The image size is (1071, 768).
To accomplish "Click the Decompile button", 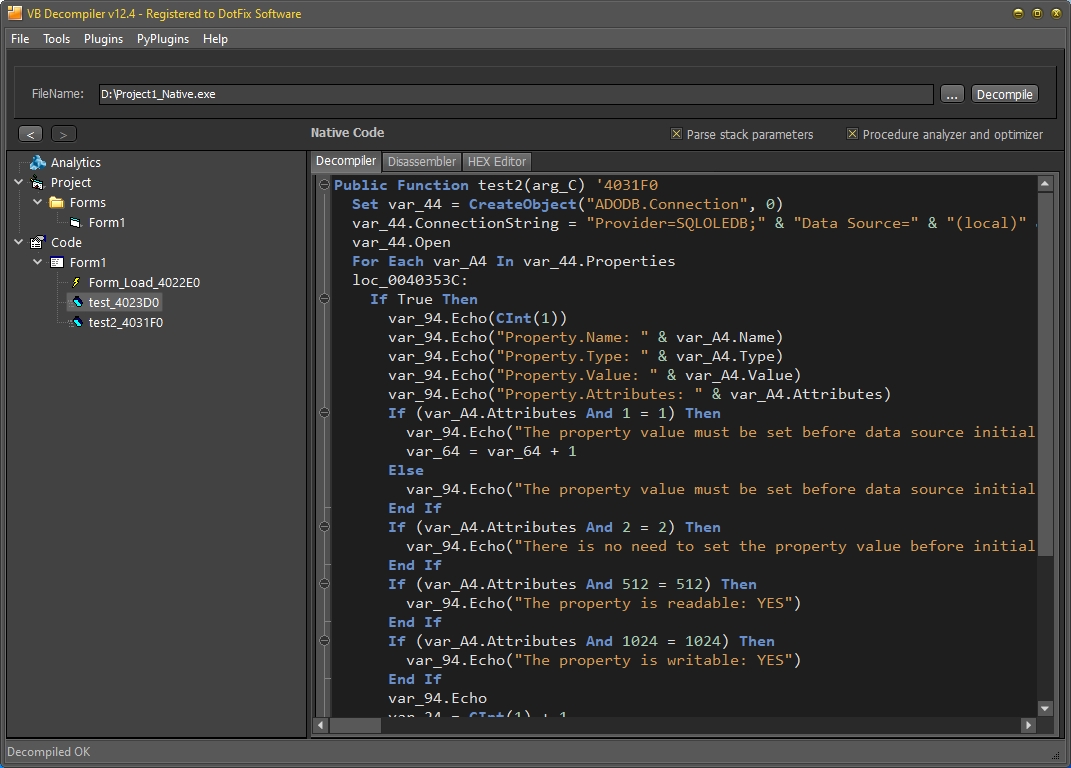I will coord(1004,94).
